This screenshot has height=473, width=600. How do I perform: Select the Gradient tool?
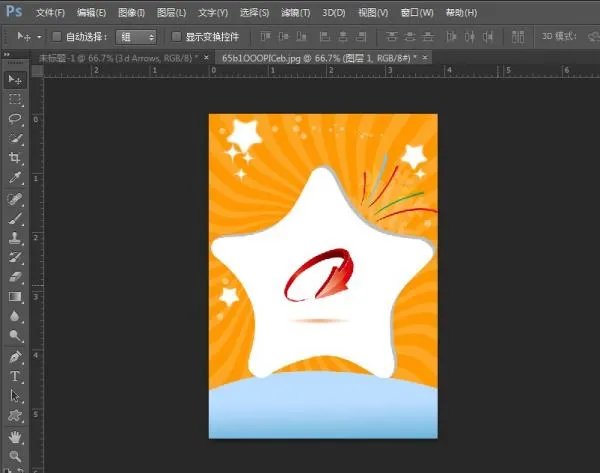coord(15,297)
